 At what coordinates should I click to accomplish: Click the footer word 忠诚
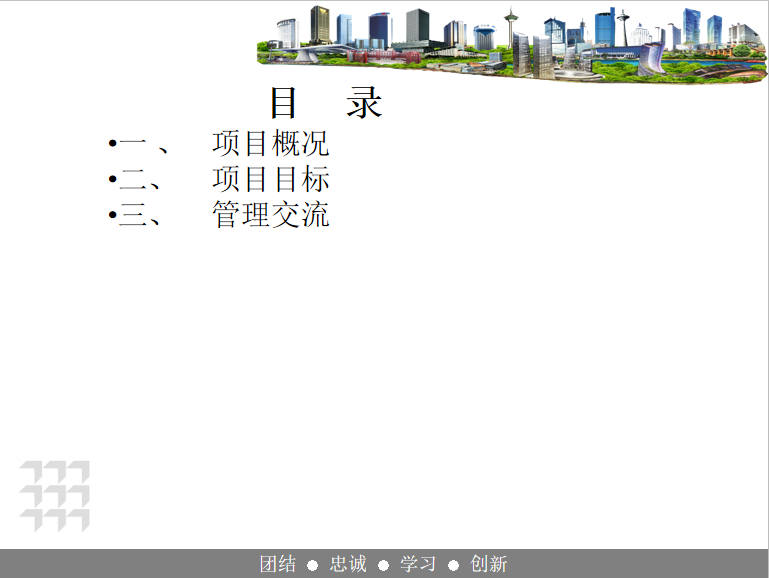click(x=348, y=564)
